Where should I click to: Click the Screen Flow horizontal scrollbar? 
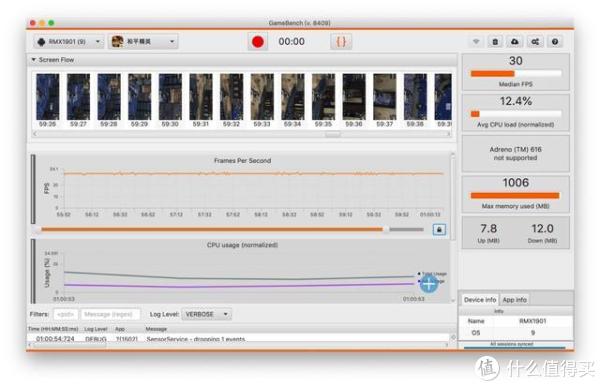coord(242,134)
